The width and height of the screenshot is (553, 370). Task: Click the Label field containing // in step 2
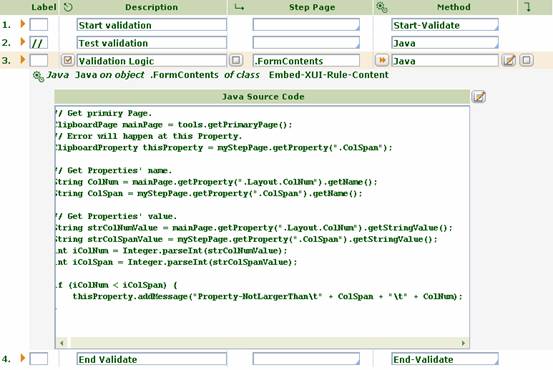[38, 43]
